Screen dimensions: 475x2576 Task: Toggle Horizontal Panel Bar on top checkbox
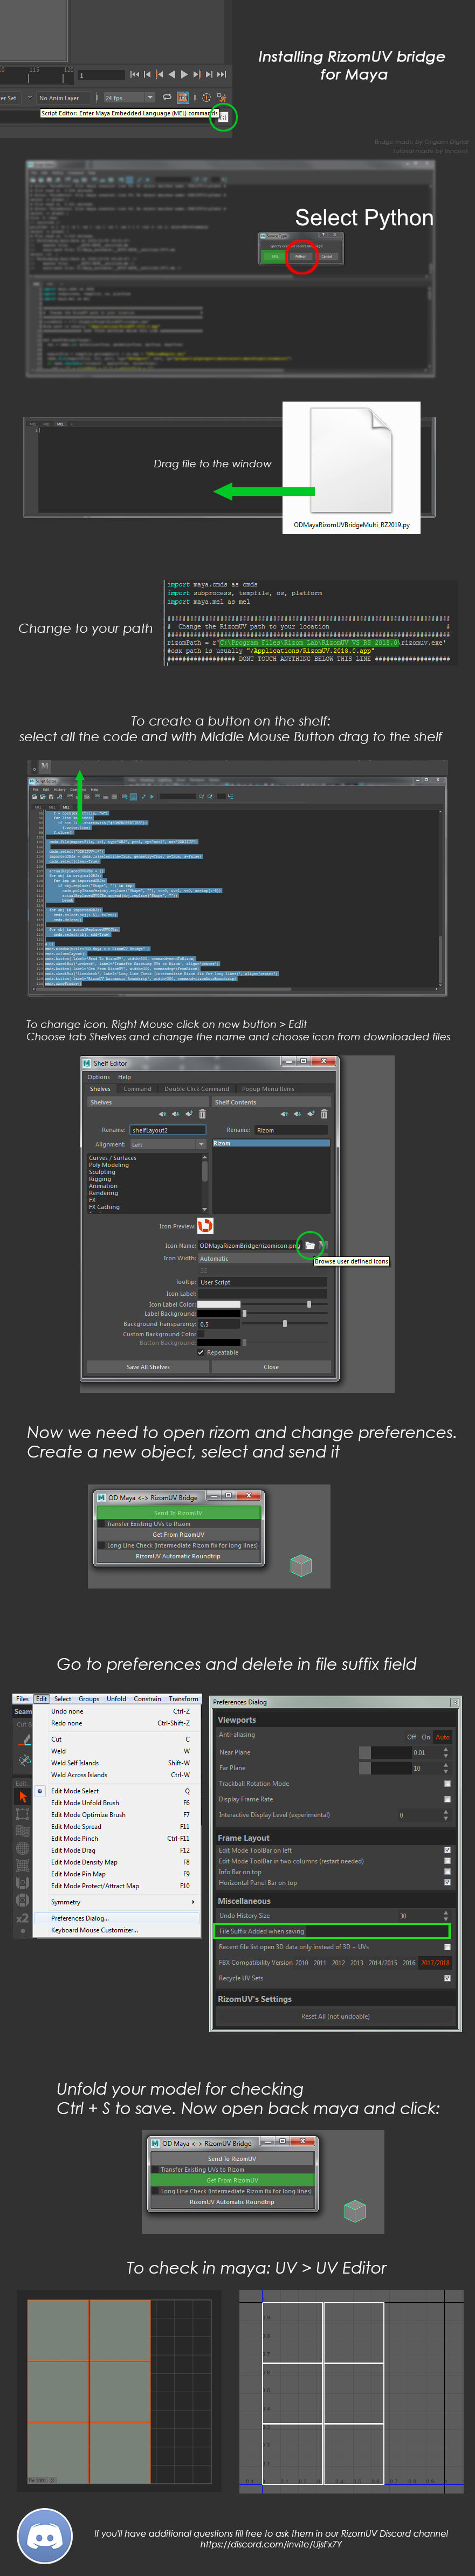pos(448,1883)
